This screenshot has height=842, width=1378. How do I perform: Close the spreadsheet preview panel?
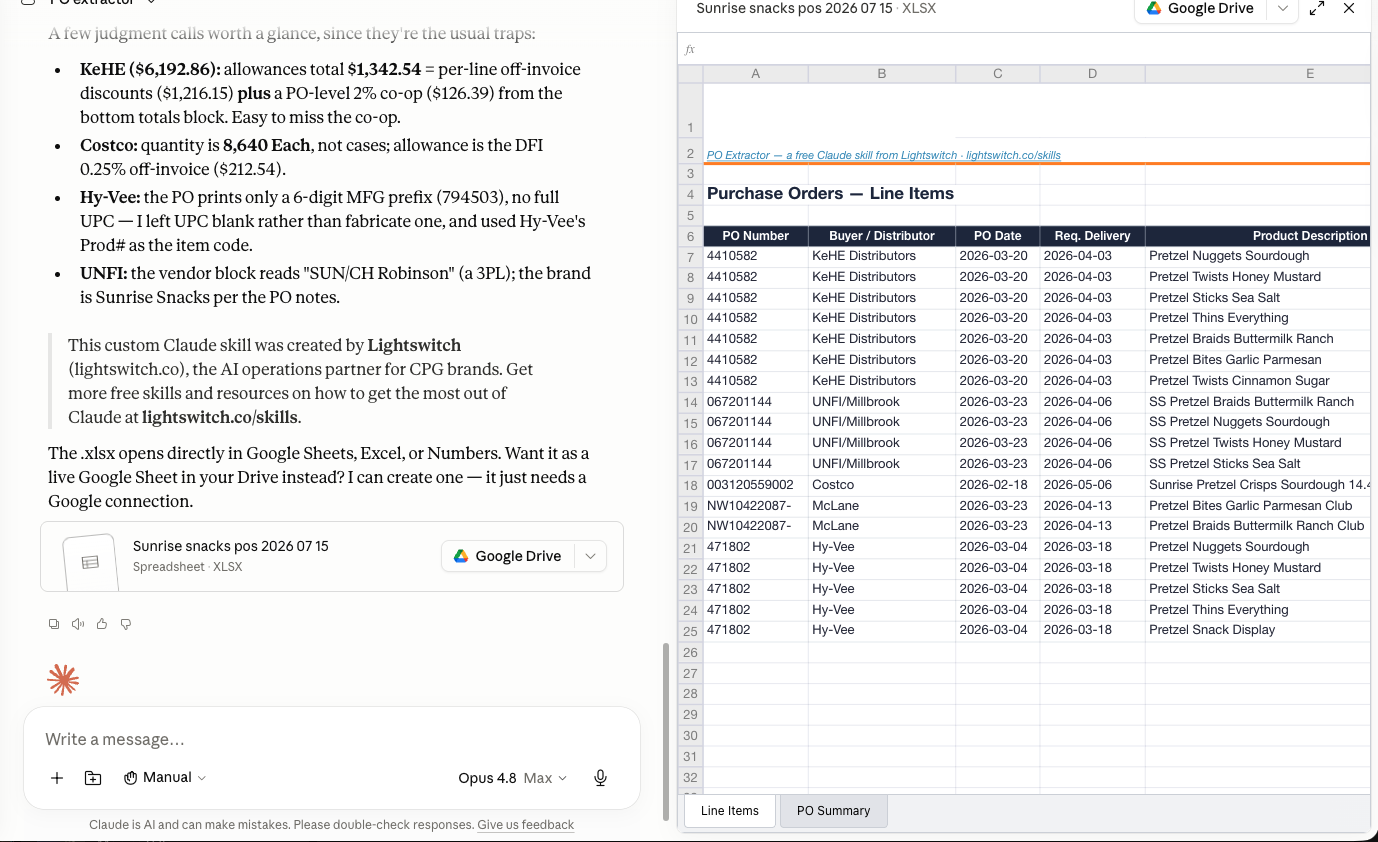1349,8
